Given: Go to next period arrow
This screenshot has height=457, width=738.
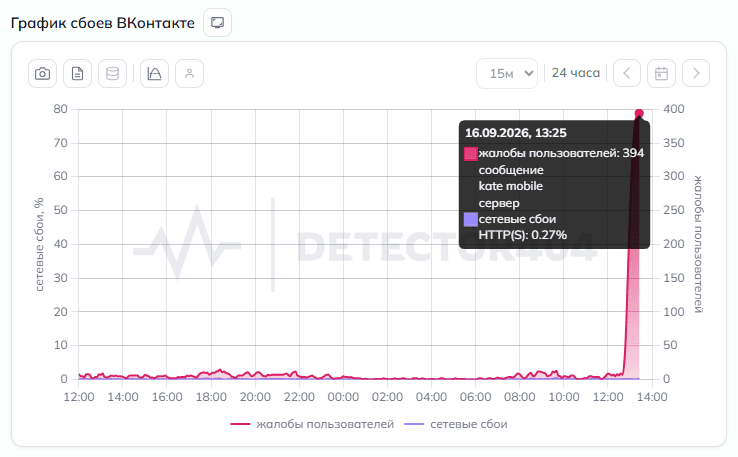Looking at the screenshot, I should [696, 73].
